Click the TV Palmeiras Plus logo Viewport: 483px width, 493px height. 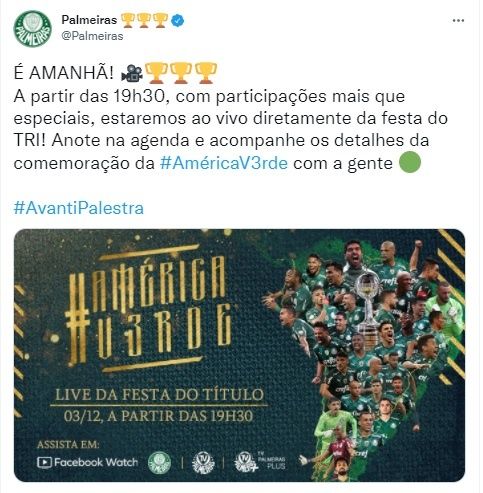pos(260,461)
